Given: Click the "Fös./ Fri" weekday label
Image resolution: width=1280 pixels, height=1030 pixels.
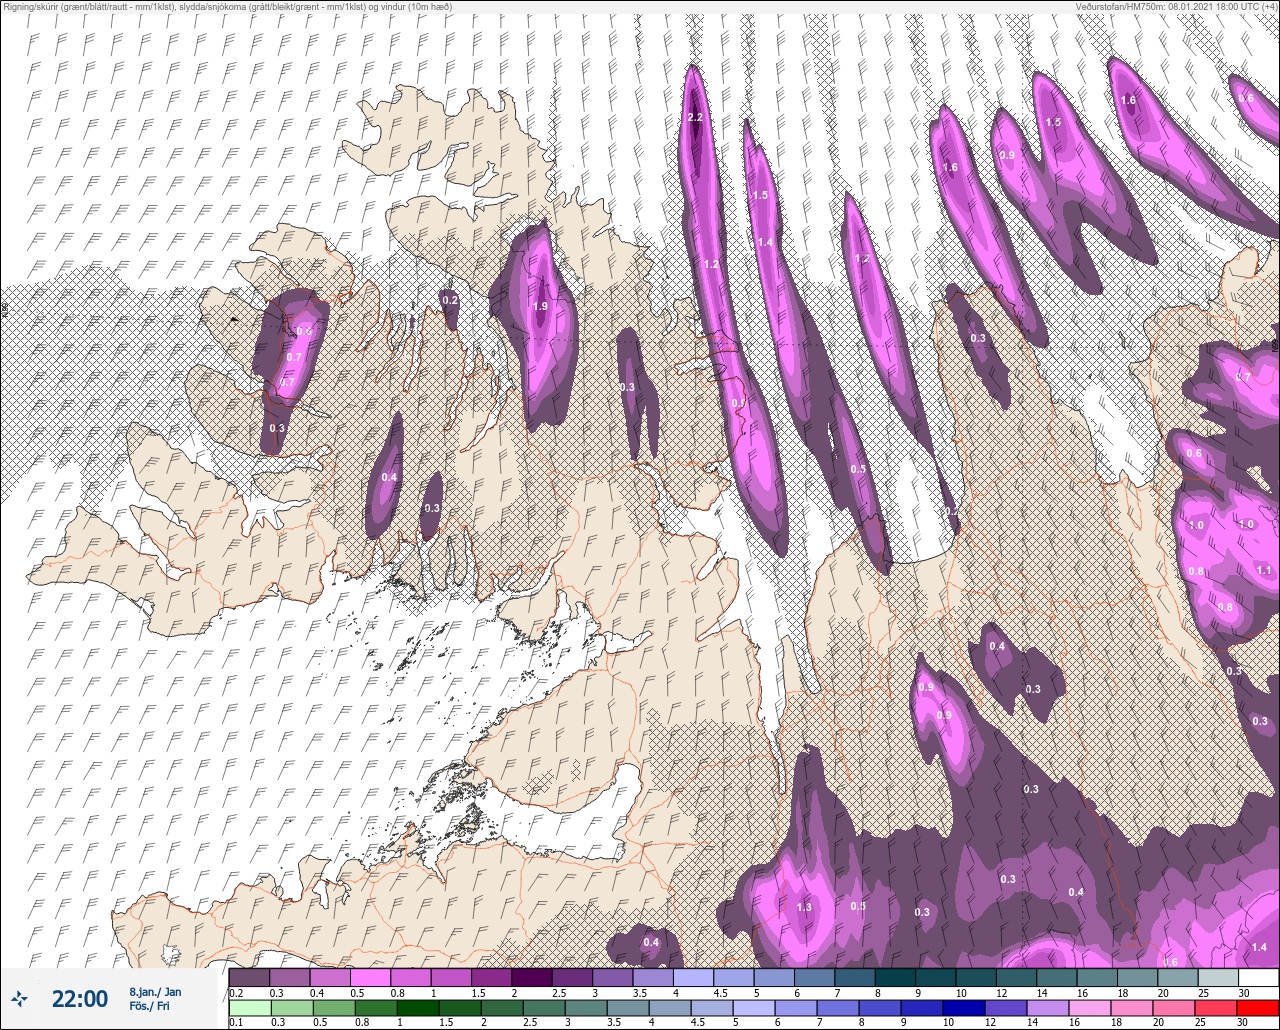Looking at the screenshot, I should click(147, 1006).
